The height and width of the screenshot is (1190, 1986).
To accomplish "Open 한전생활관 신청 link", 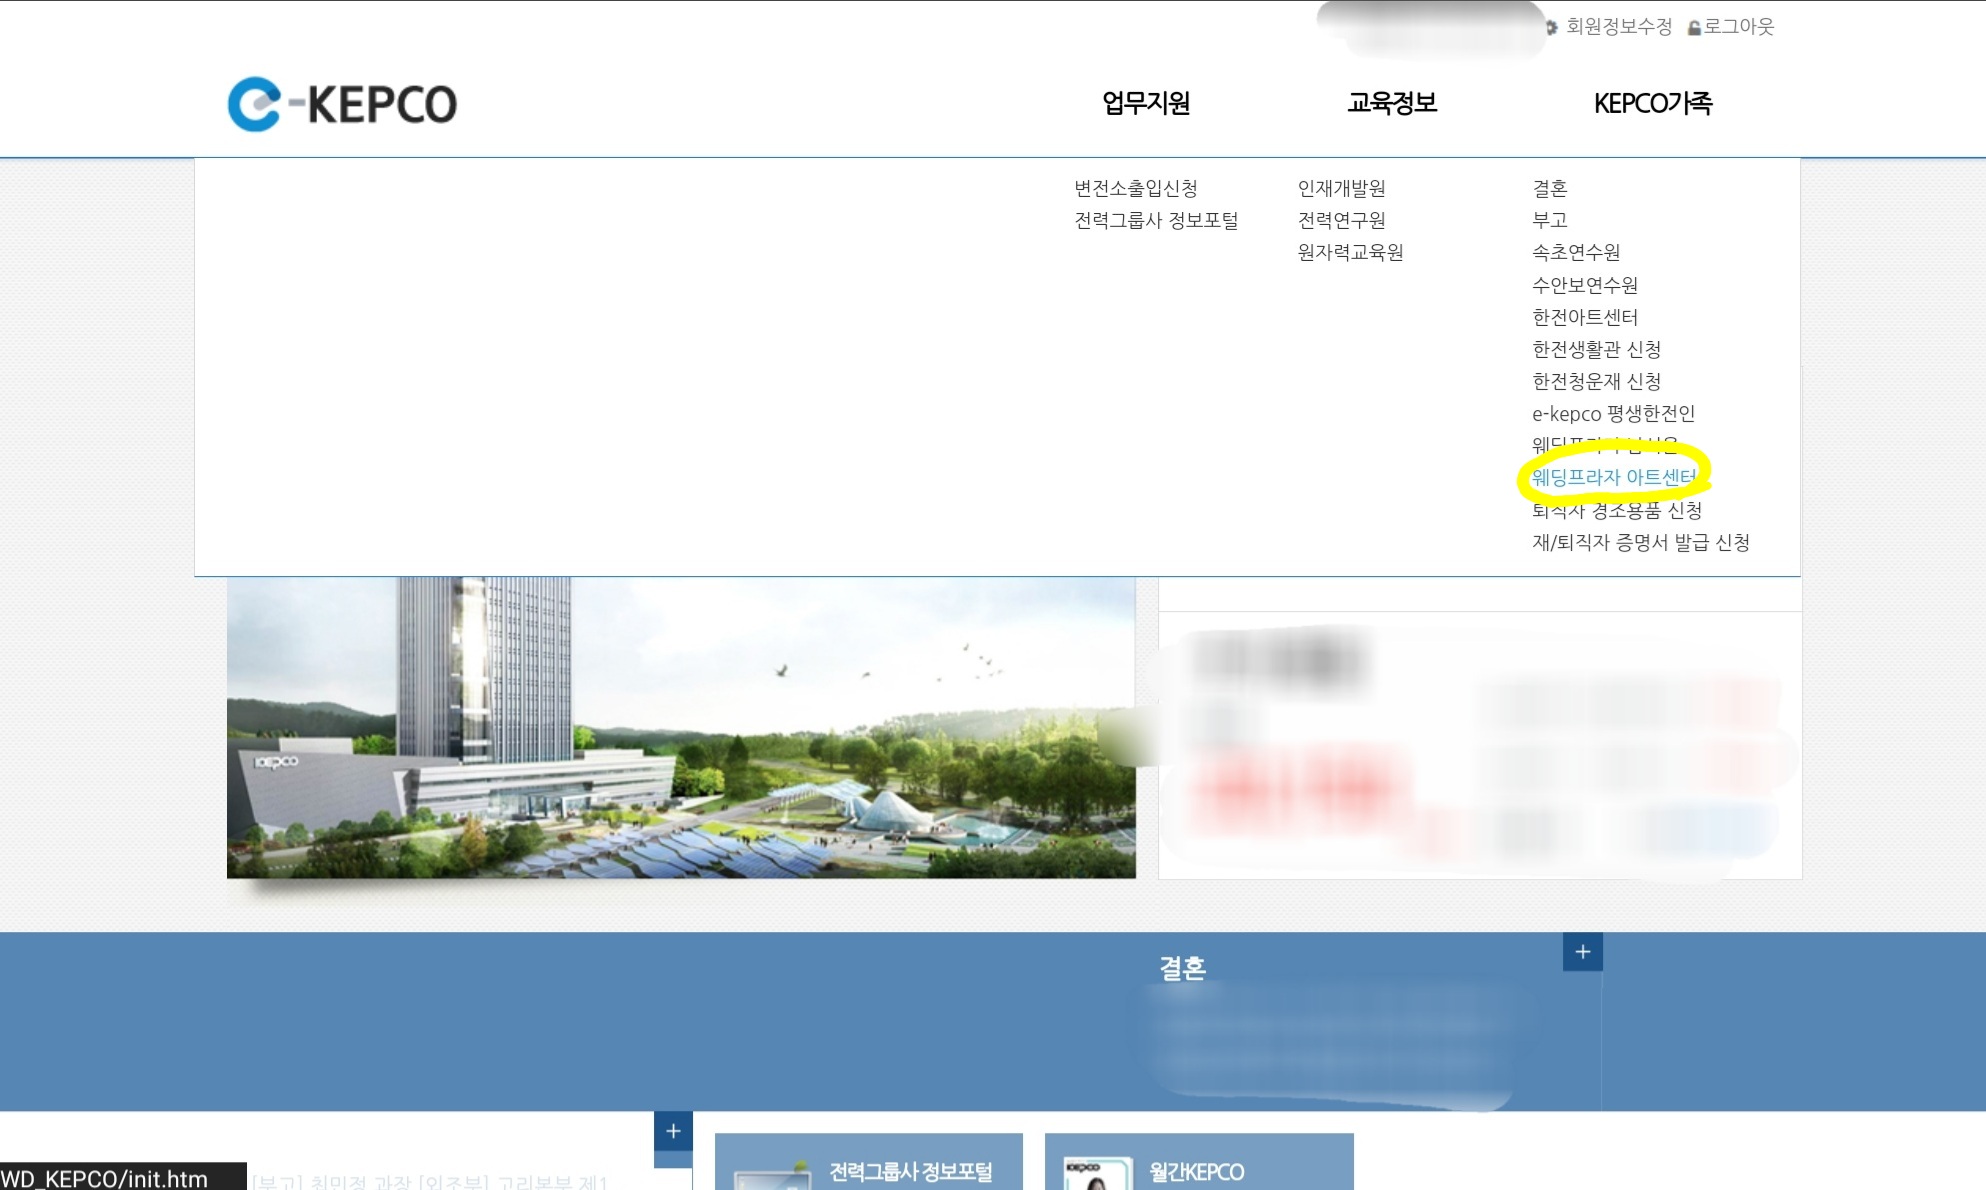I will click(x=1597, y=349).
